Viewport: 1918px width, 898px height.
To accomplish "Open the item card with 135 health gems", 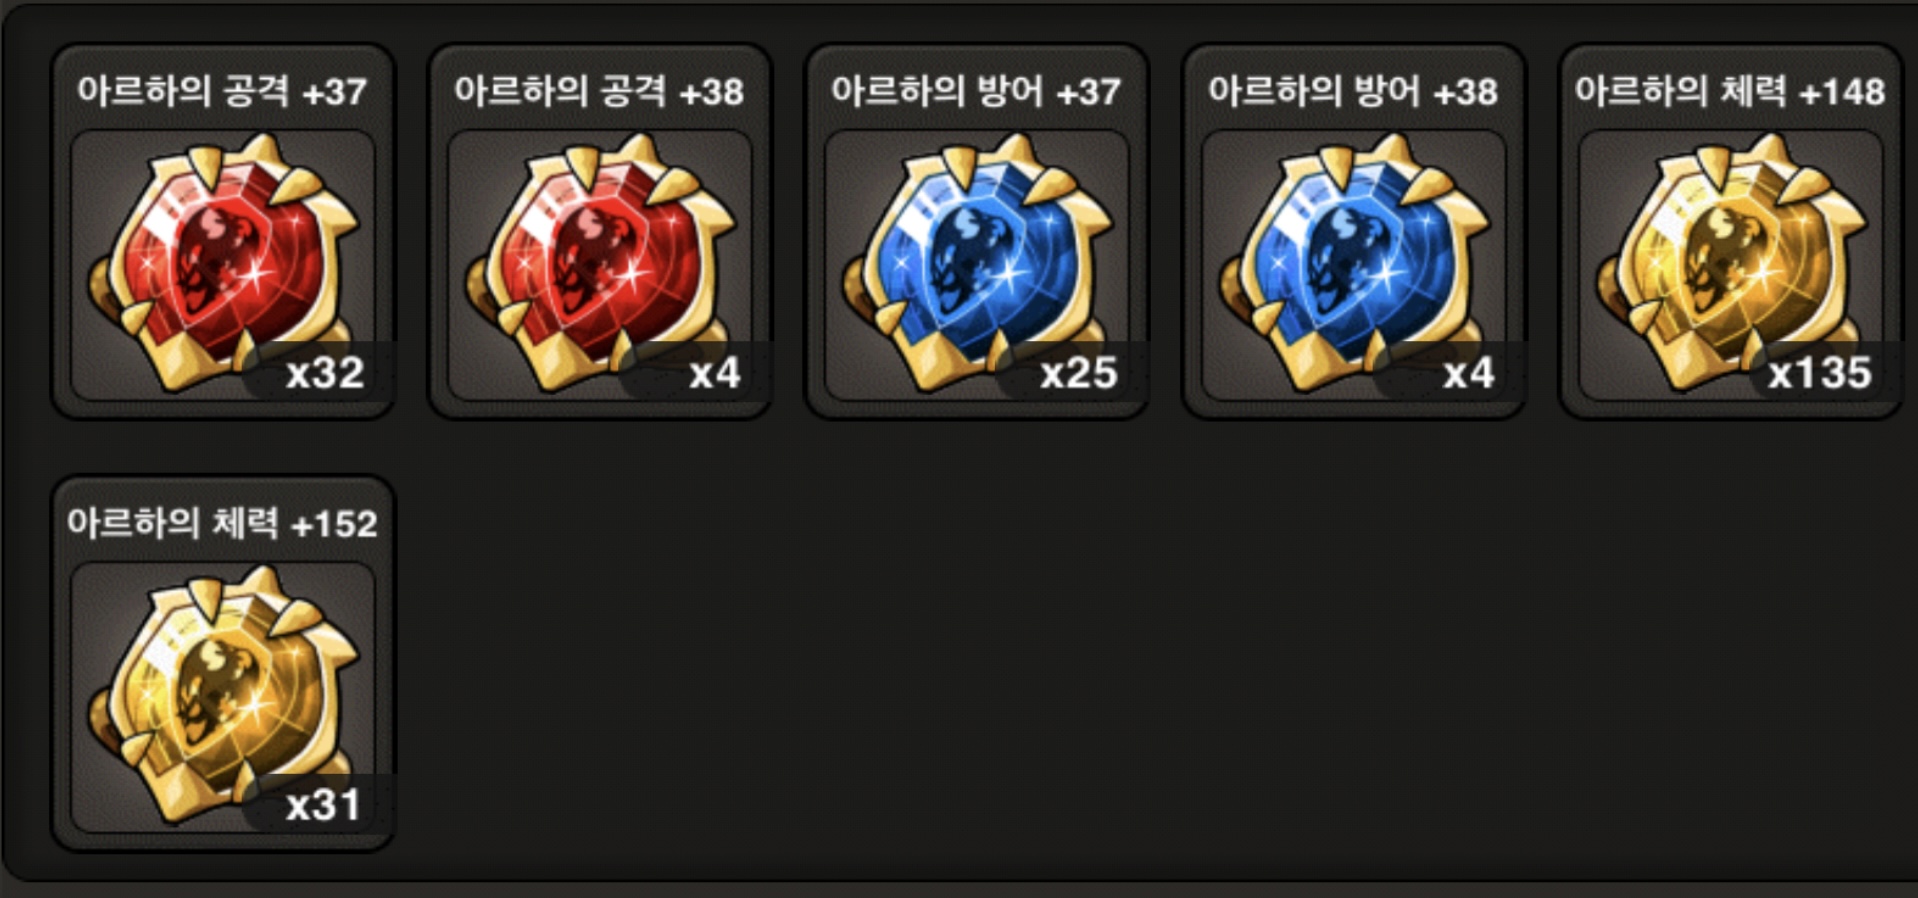I will click(x=1731, y=231).
